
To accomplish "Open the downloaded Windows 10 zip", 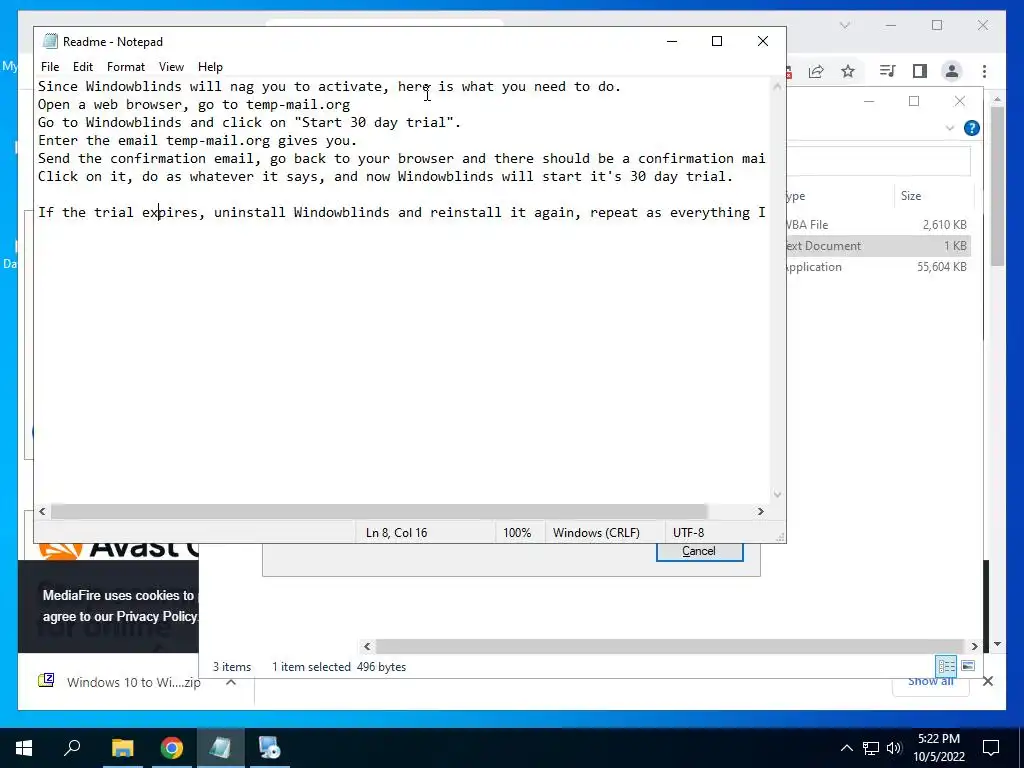I will [x=133, y=682].
